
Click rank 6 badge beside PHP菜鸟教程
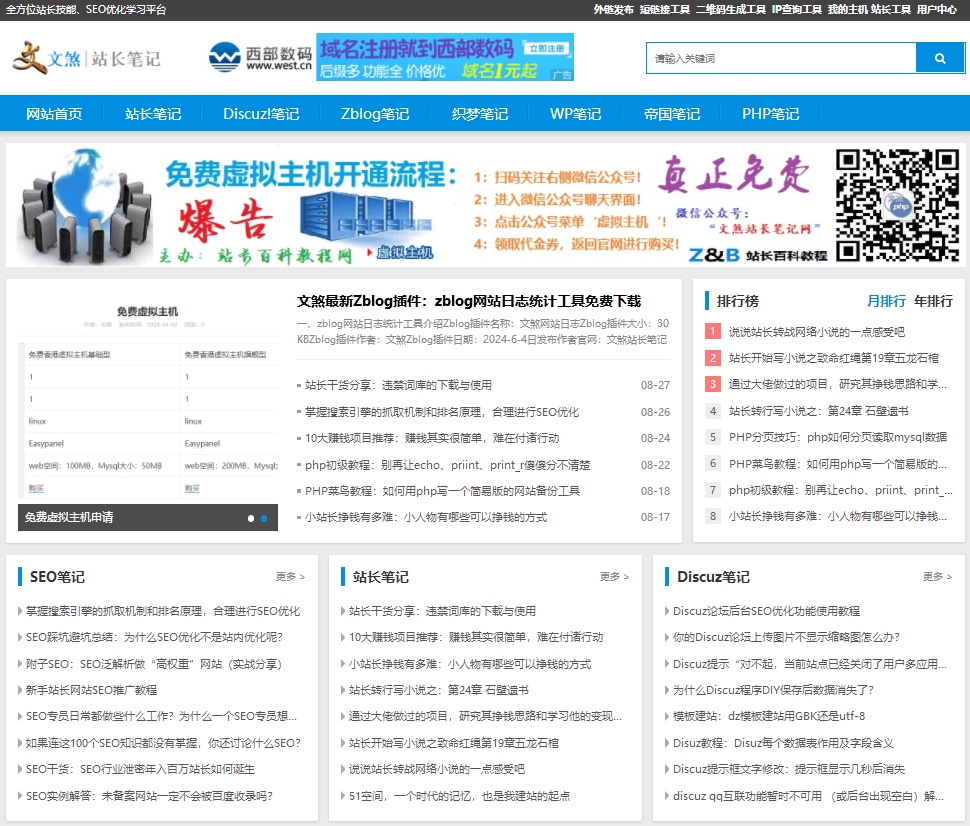(x=713, y=463)
